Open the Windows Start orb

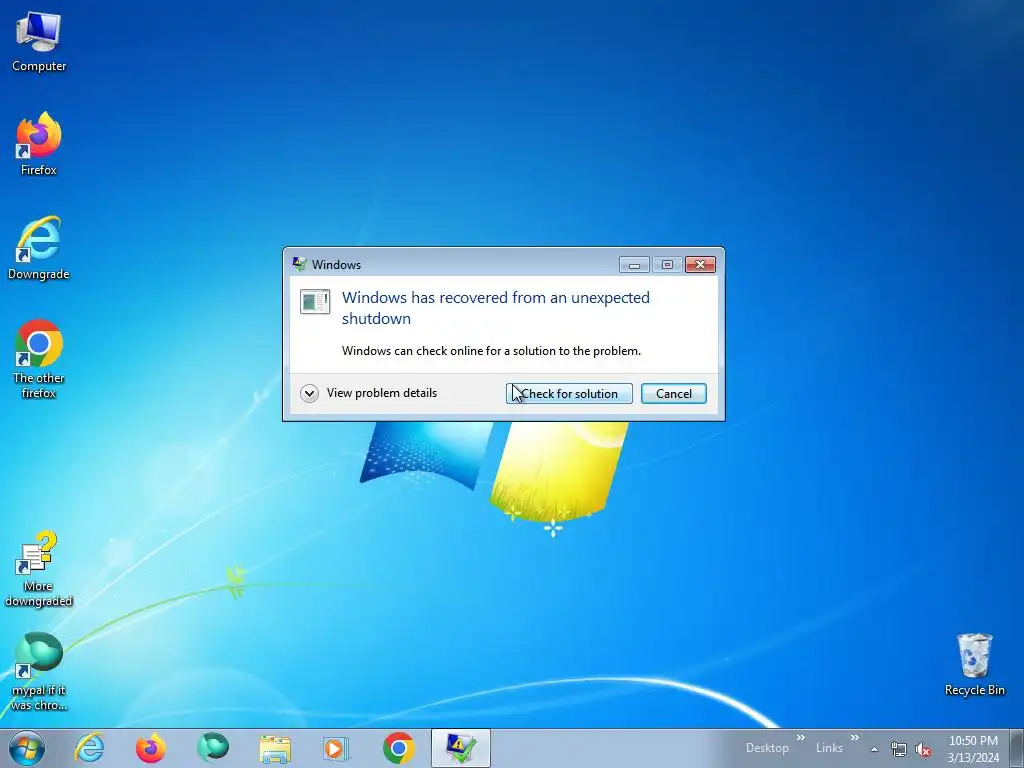pos(27,748)
